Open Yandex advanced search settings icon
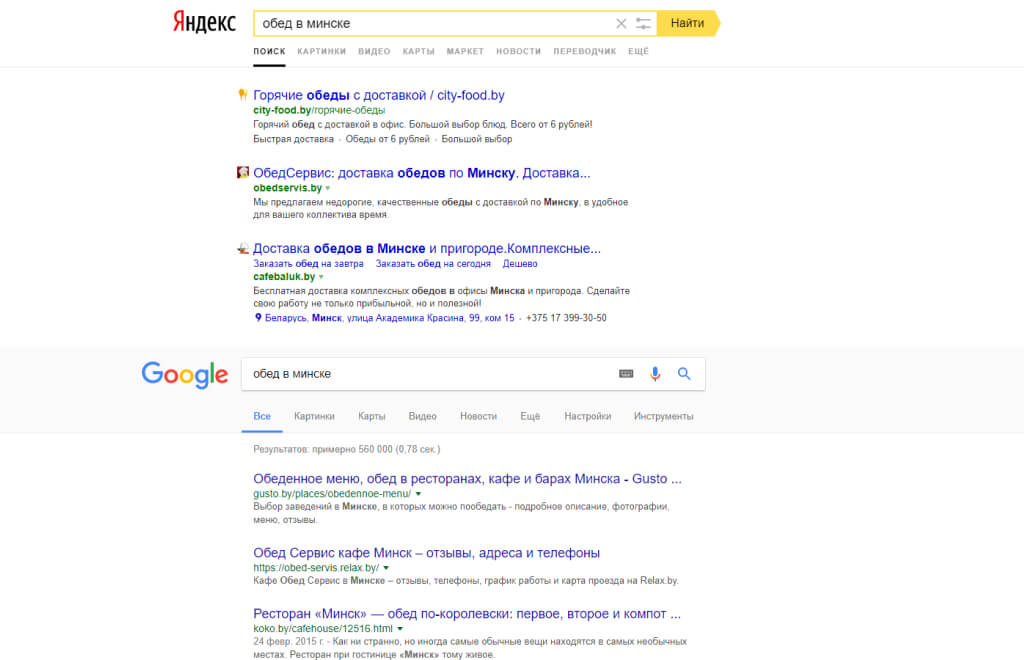This screenshot has width=1024, height=660. (x=644, y=23)
